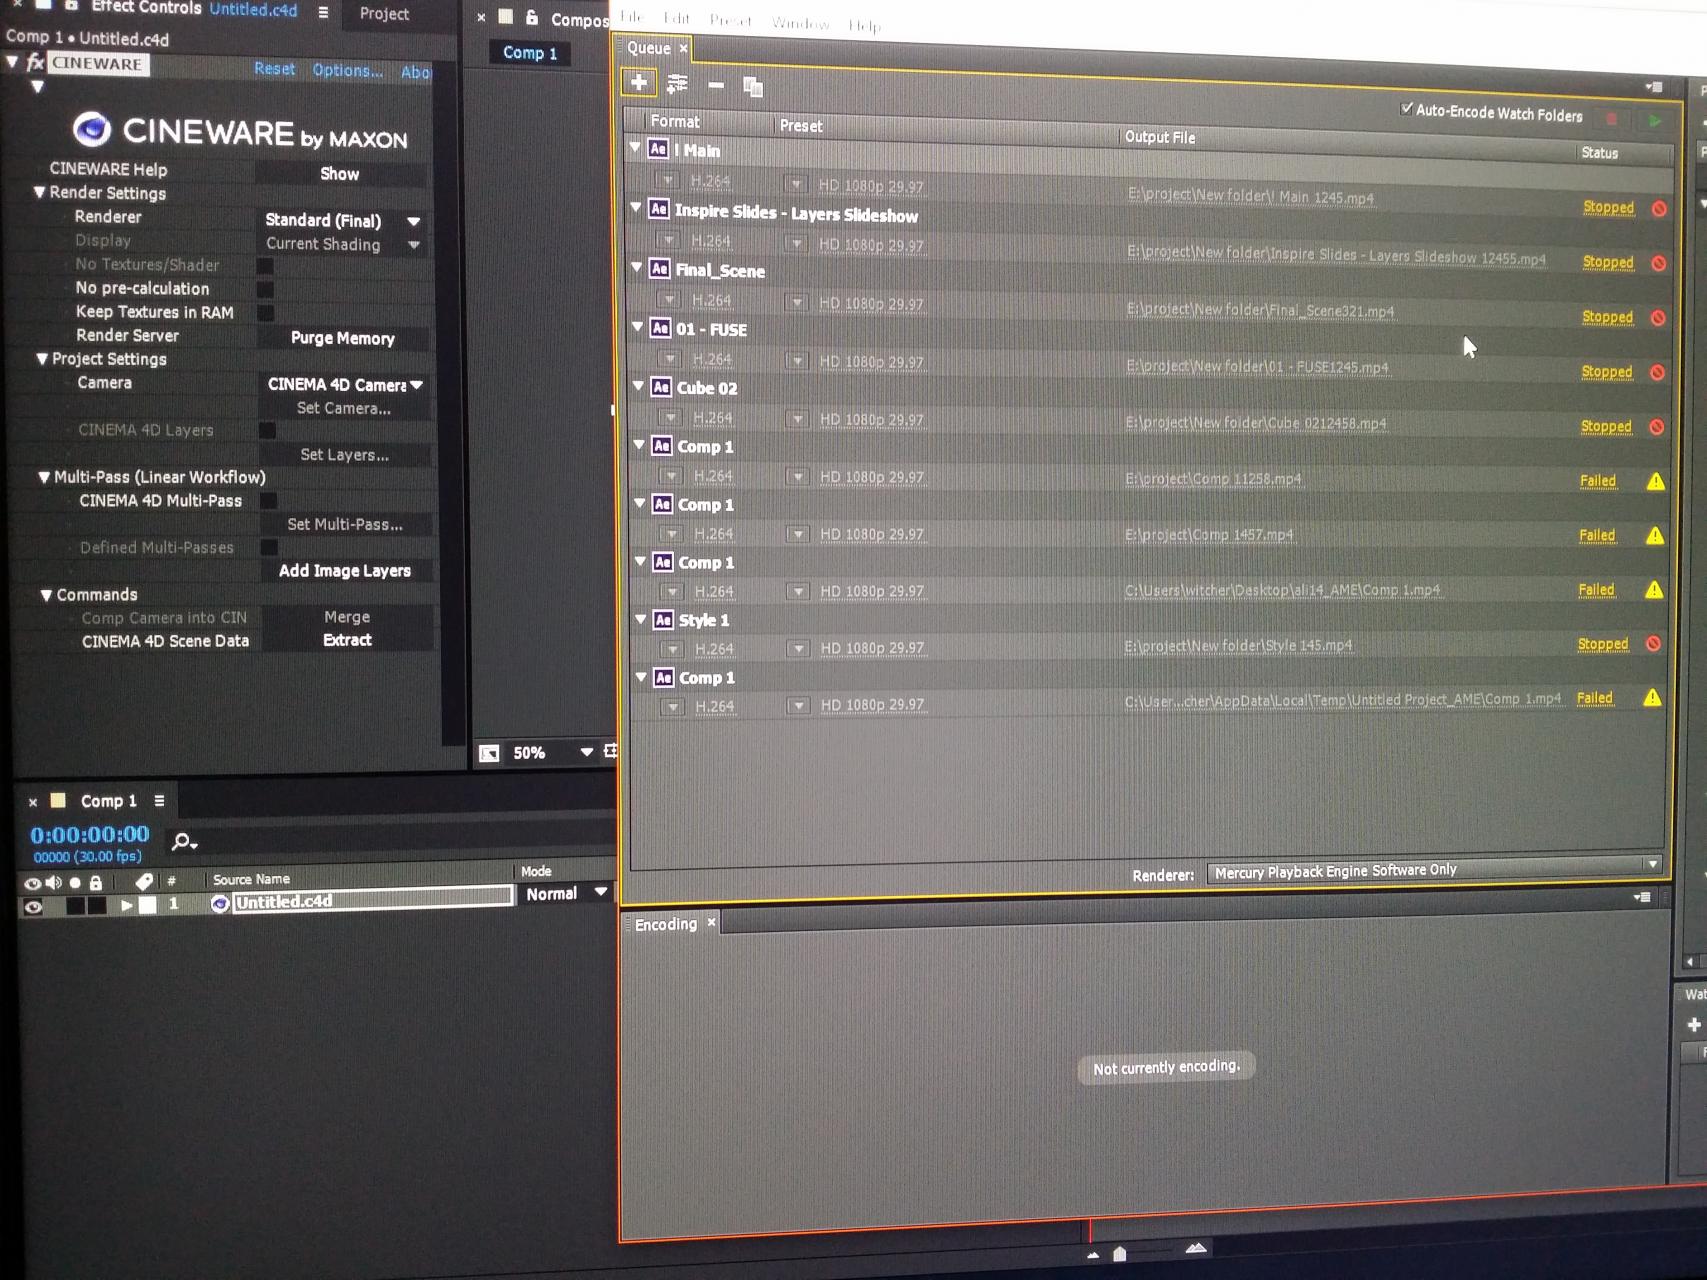Toggle the CINEWARE fx effect switch
Viewport: 1707px width, 1280px height.
[x=34, y=63]
